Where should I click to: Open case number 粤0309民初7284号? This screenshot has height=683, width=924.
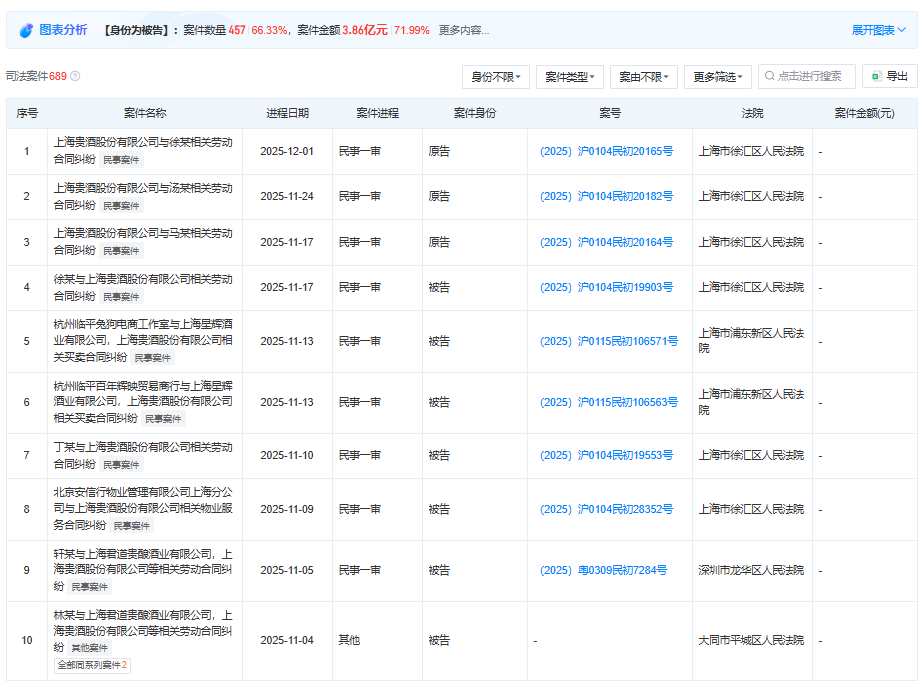click(603, 571)
